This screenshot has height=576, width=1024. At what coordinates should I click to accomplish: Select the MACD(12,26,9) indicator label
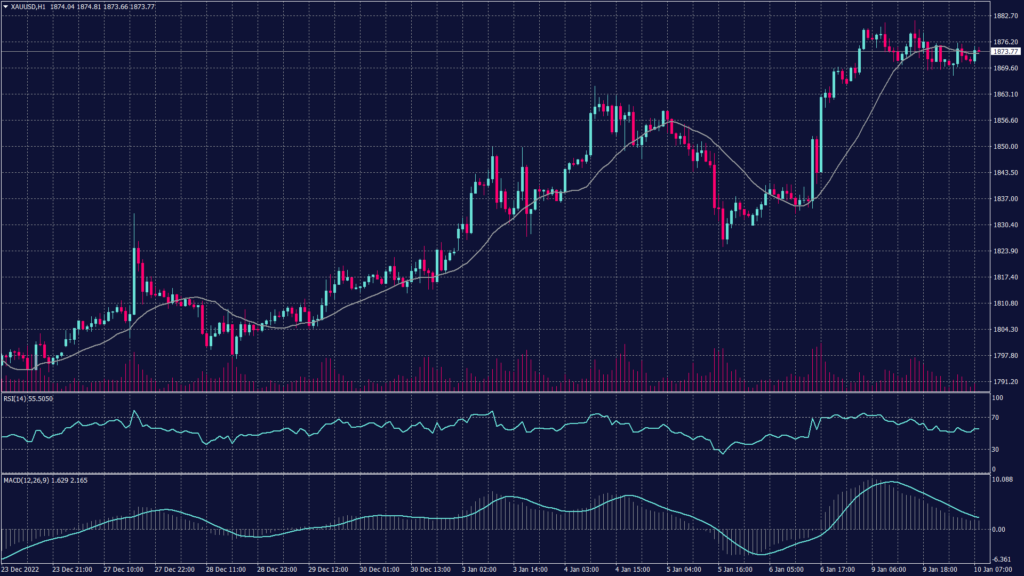click(x=36, y=479)
